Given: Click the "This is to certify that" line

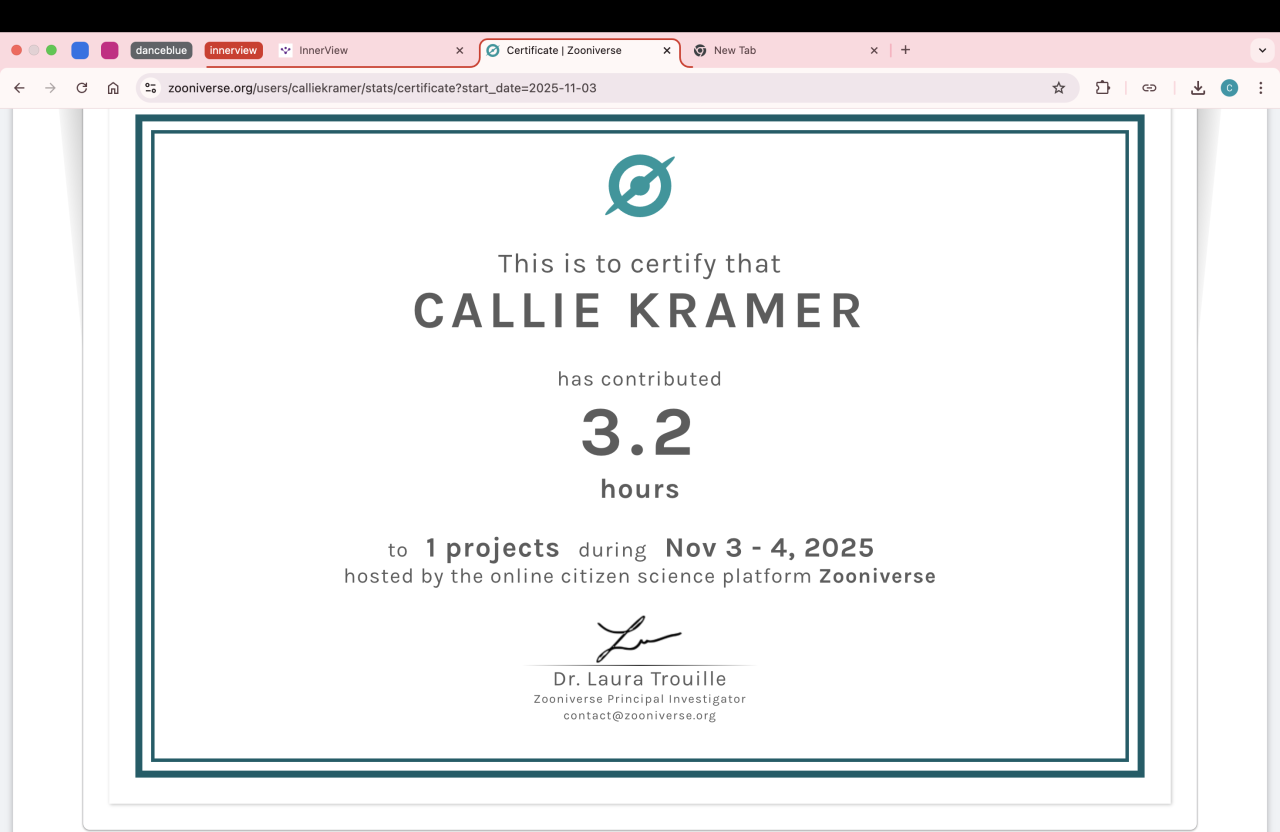Looking at the screenshot, I should point(640,264).
